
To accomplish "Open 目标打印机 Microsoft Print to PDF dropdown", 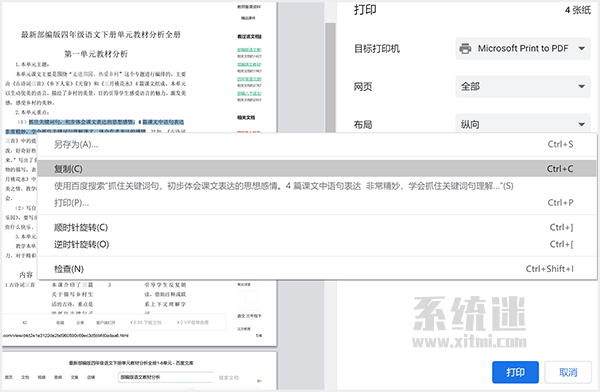I will click(523, 49).
